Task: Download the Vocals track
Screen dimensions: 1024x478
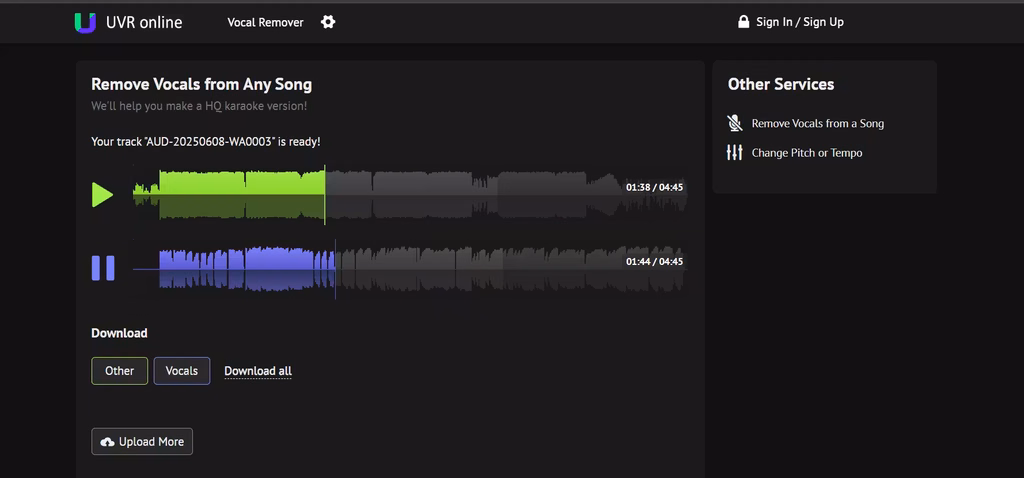Action: (182, 371)
